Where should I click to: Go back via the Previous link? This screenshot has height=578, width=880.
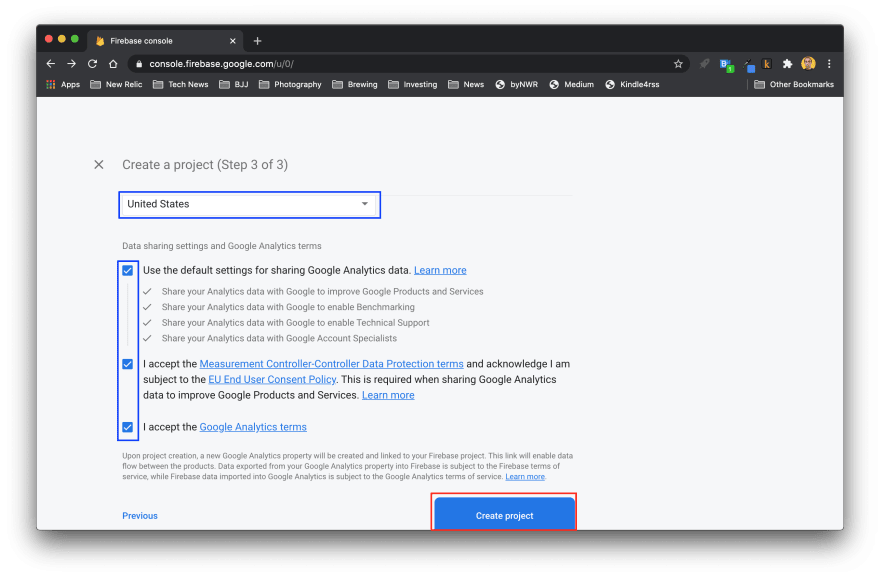click(139, 516)
